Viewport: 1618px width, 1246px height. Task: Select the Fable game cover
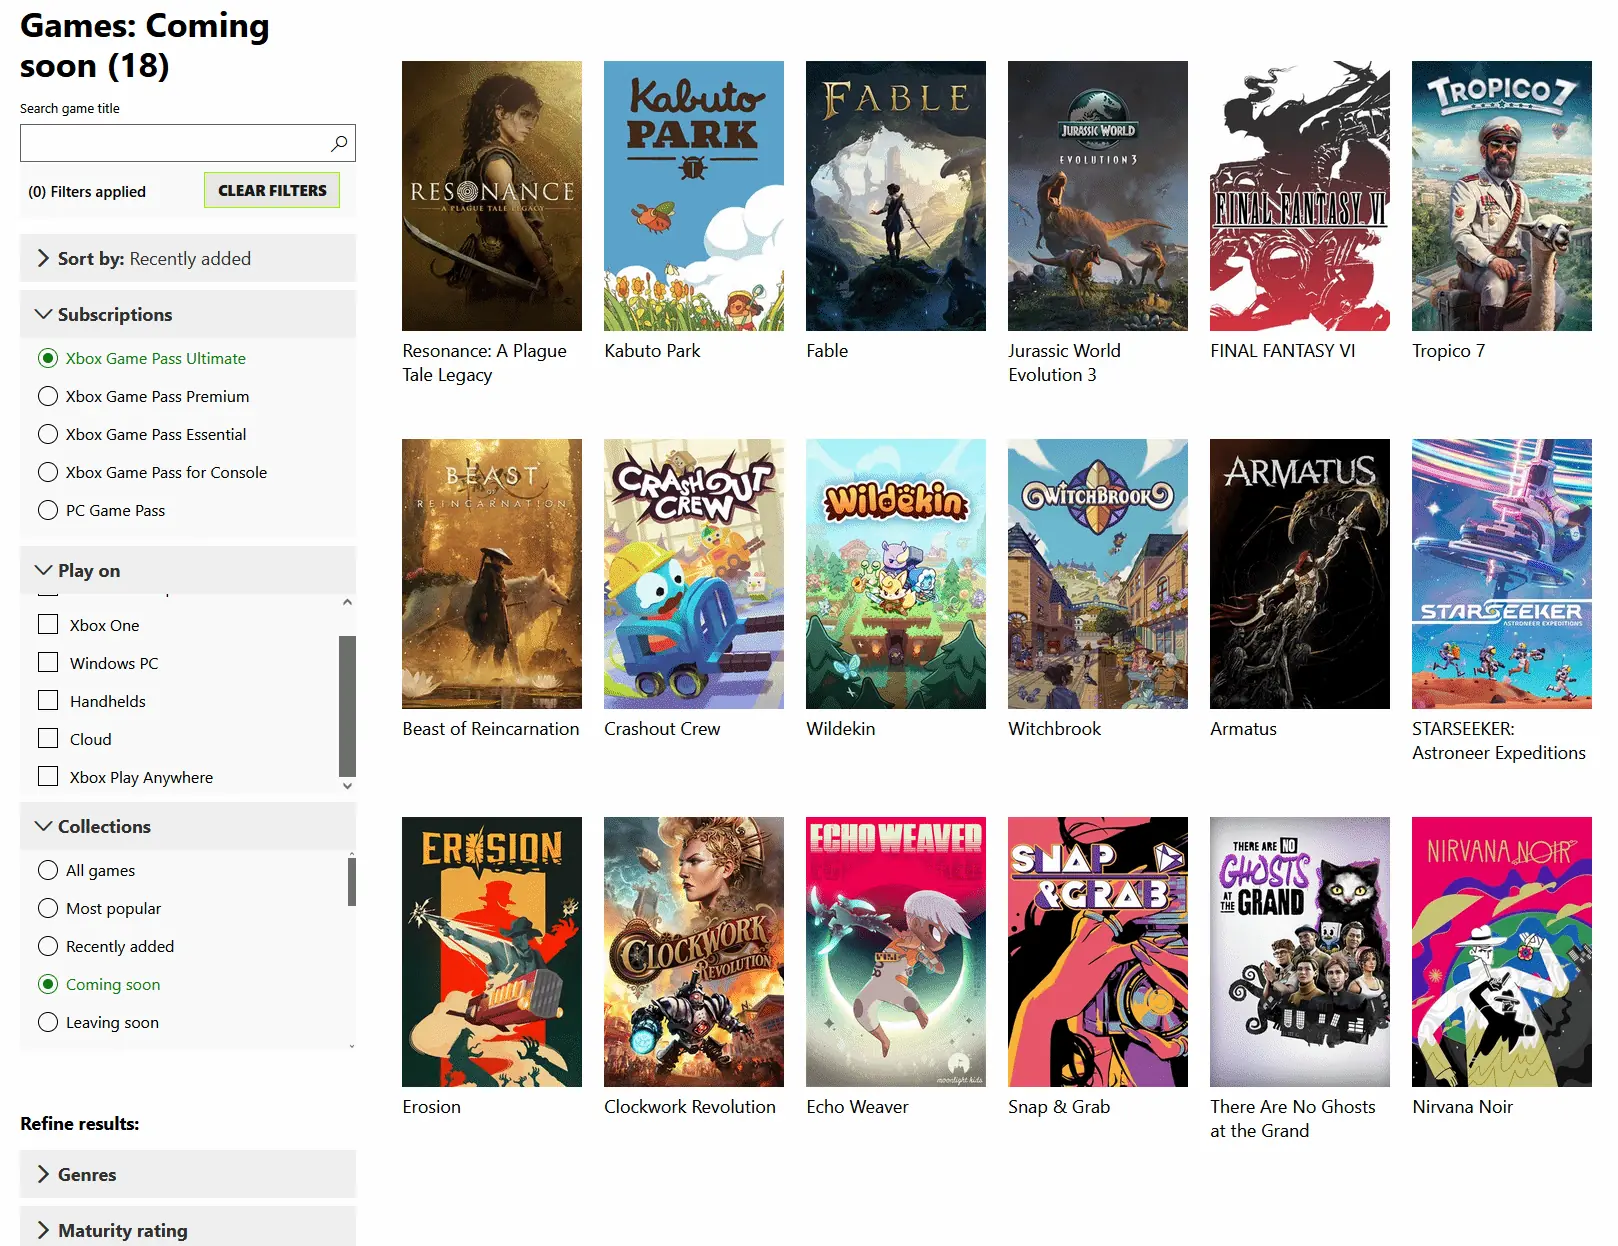(896, 196)
